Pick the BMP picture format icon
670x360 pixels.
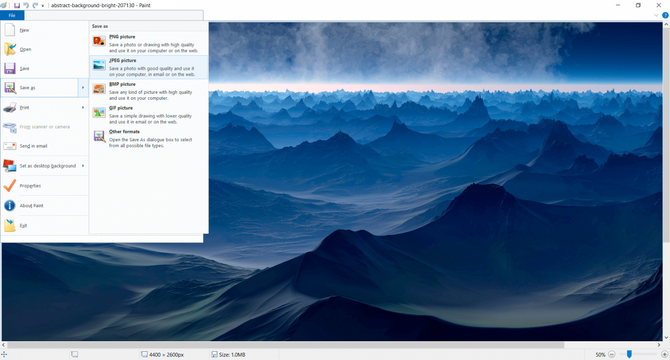pos(99,89)
